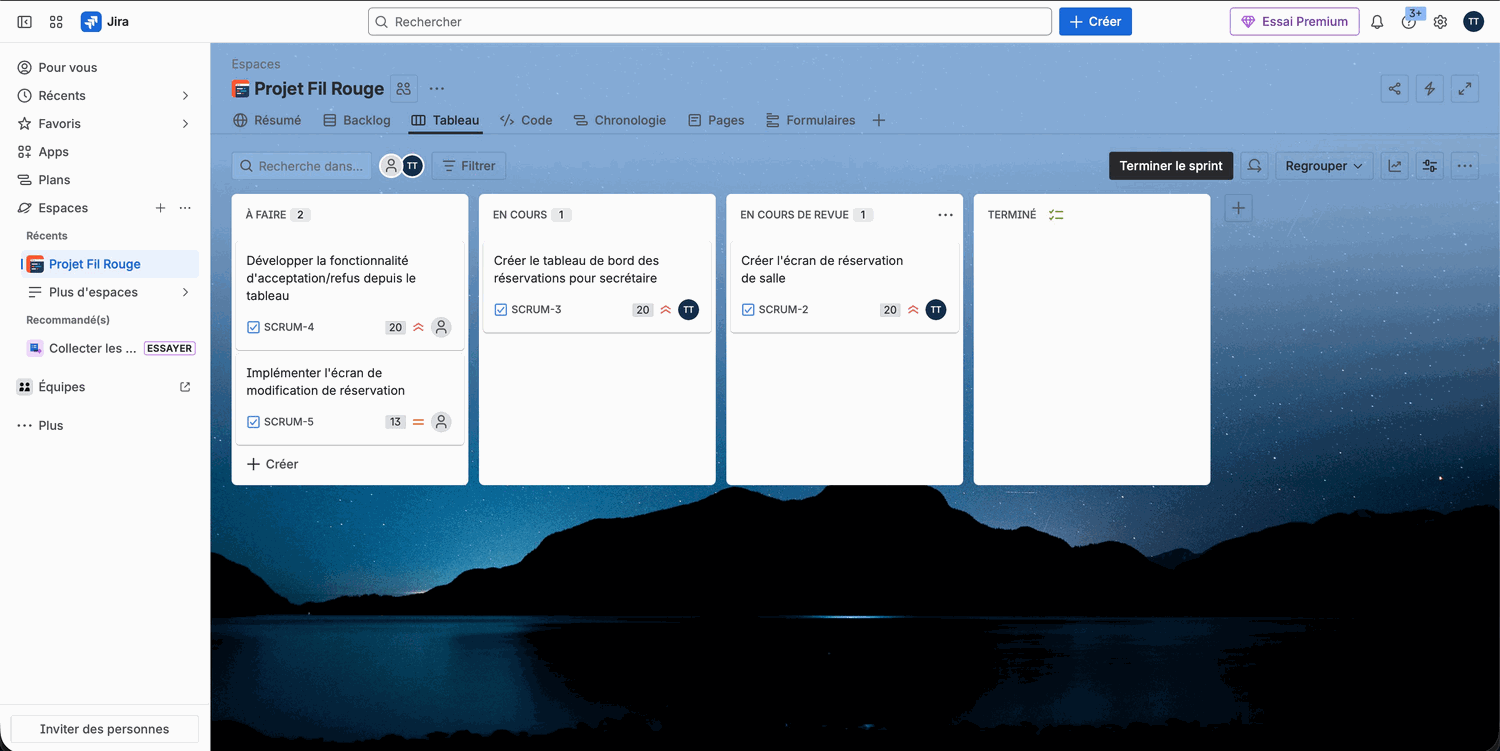Expand the Favoris submenu chevron
Image resolution: width=1500 pixels, height=751 pixels.
(185, 124)
